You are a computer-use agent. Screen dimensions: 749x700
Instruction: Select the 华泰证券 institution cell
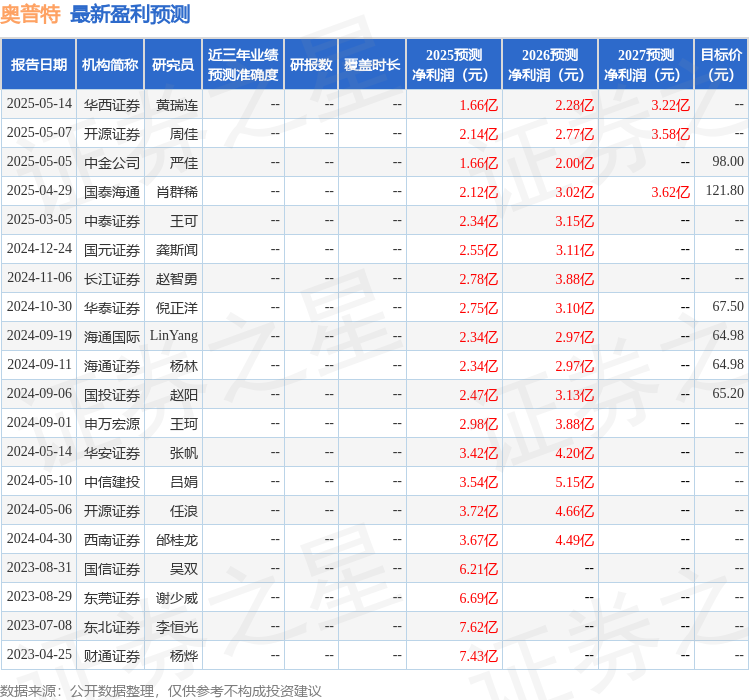click(112, 308)
